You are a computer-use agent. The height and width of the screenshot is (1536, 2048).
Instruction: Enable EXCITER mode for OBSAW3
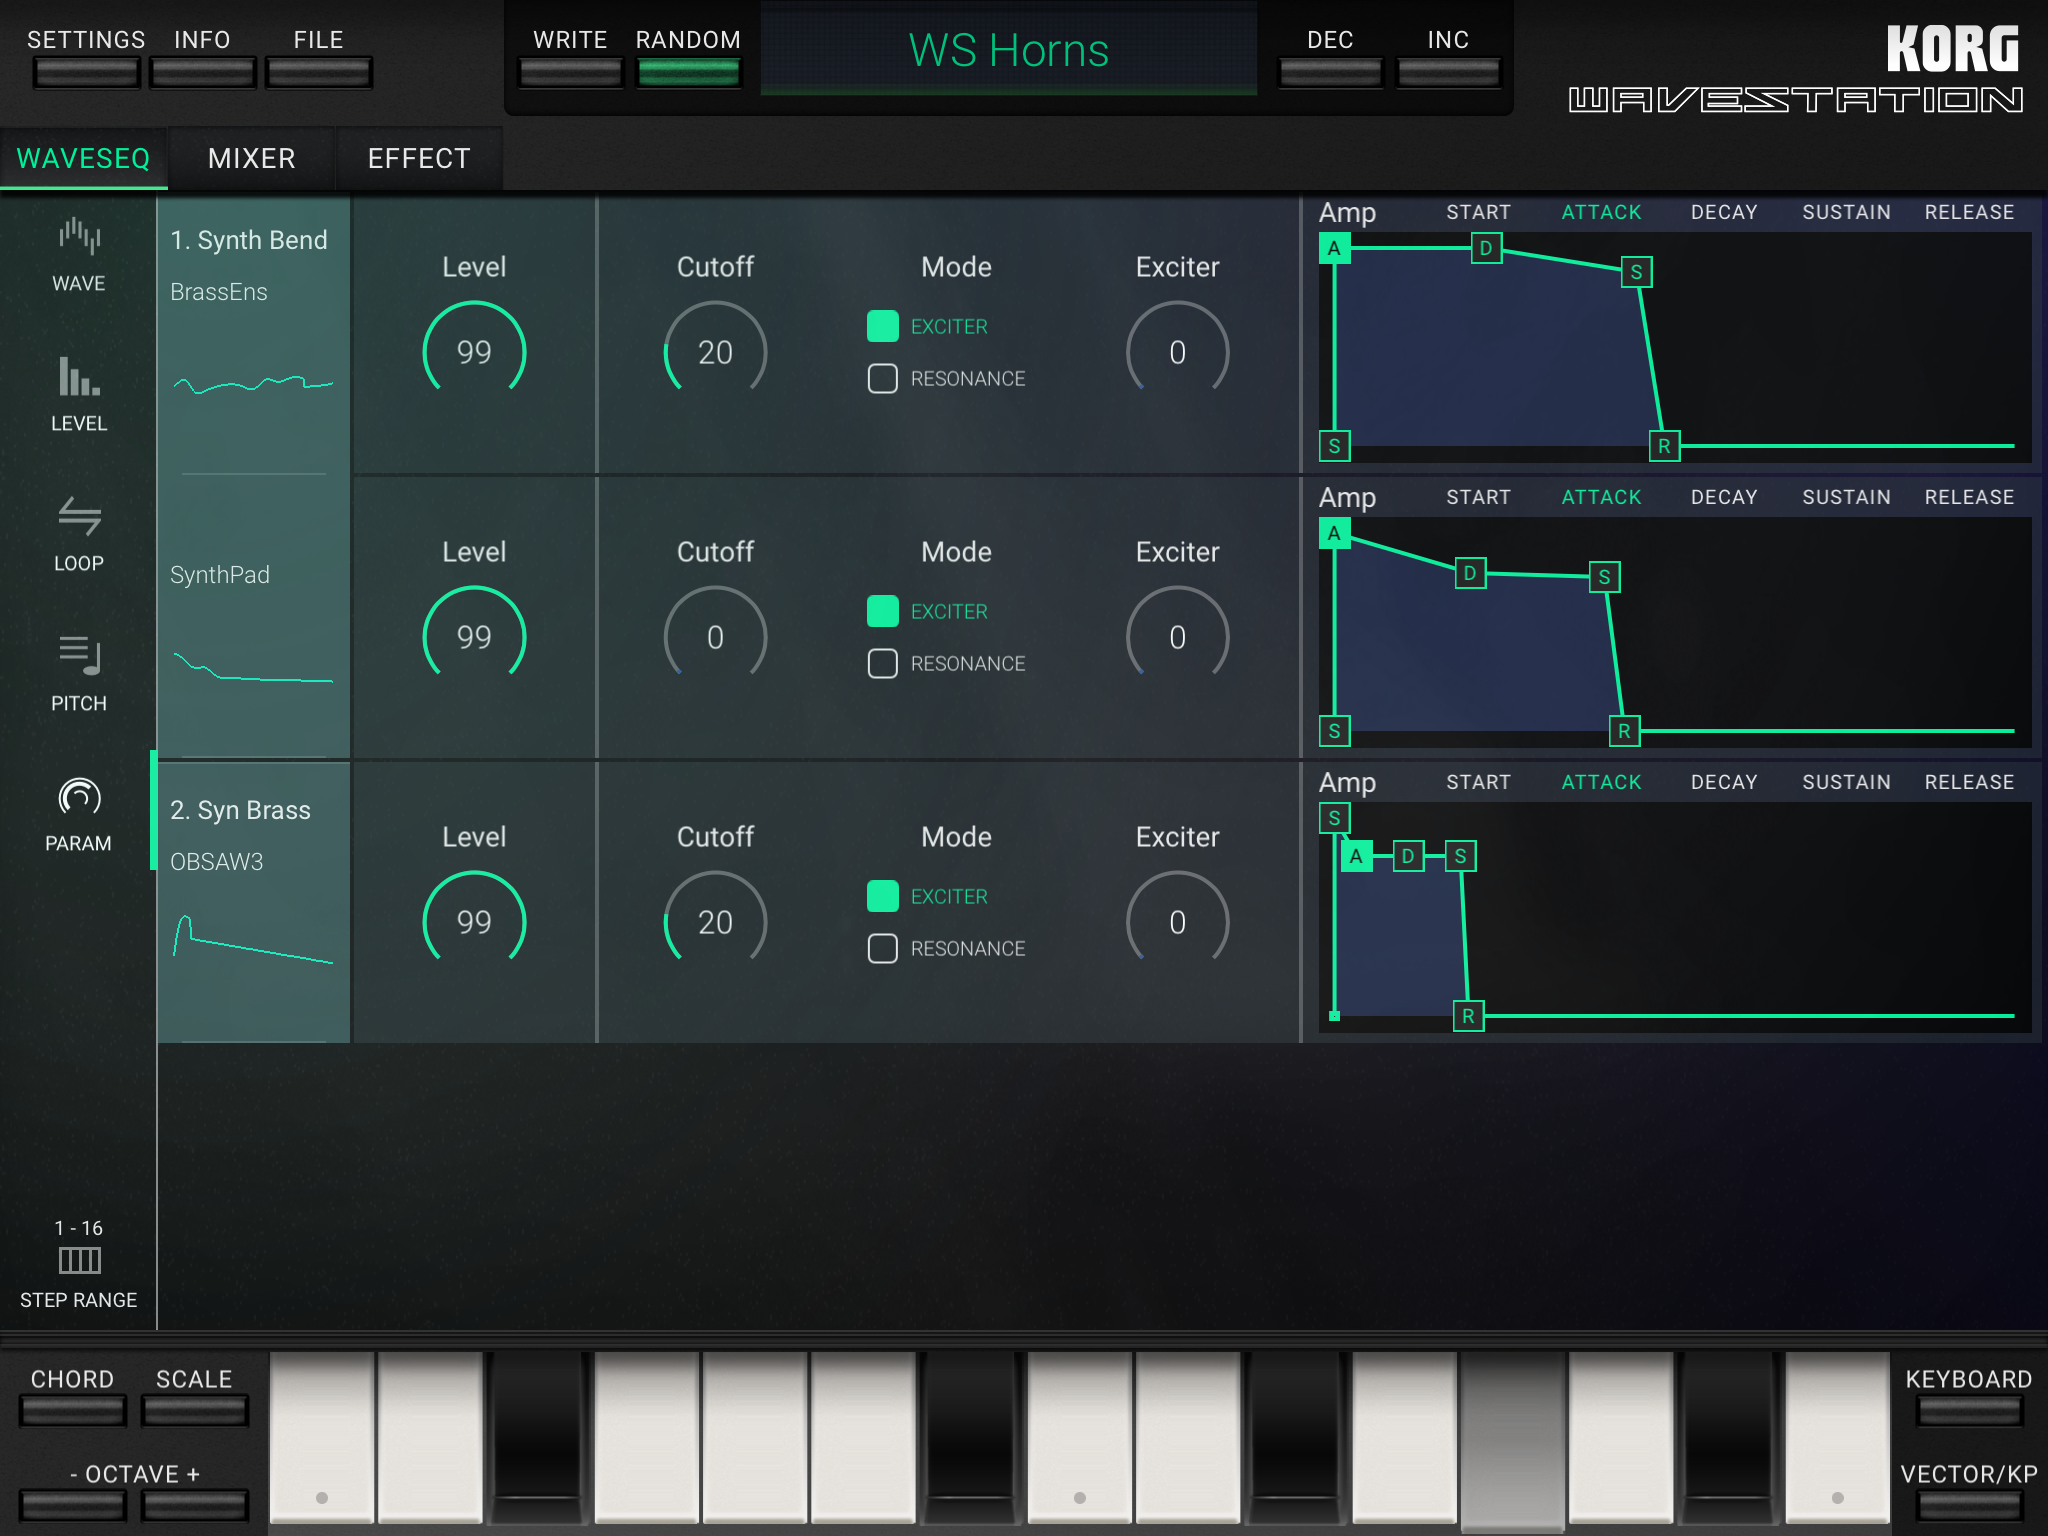882,896
